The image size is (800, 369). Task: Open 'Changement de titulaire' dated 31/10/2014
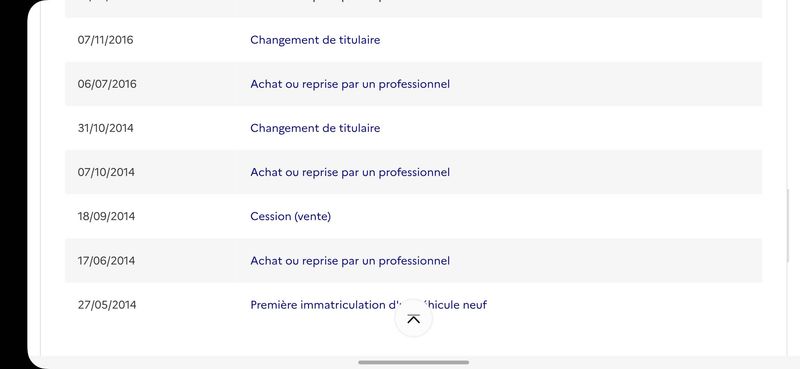coord(315,128)
